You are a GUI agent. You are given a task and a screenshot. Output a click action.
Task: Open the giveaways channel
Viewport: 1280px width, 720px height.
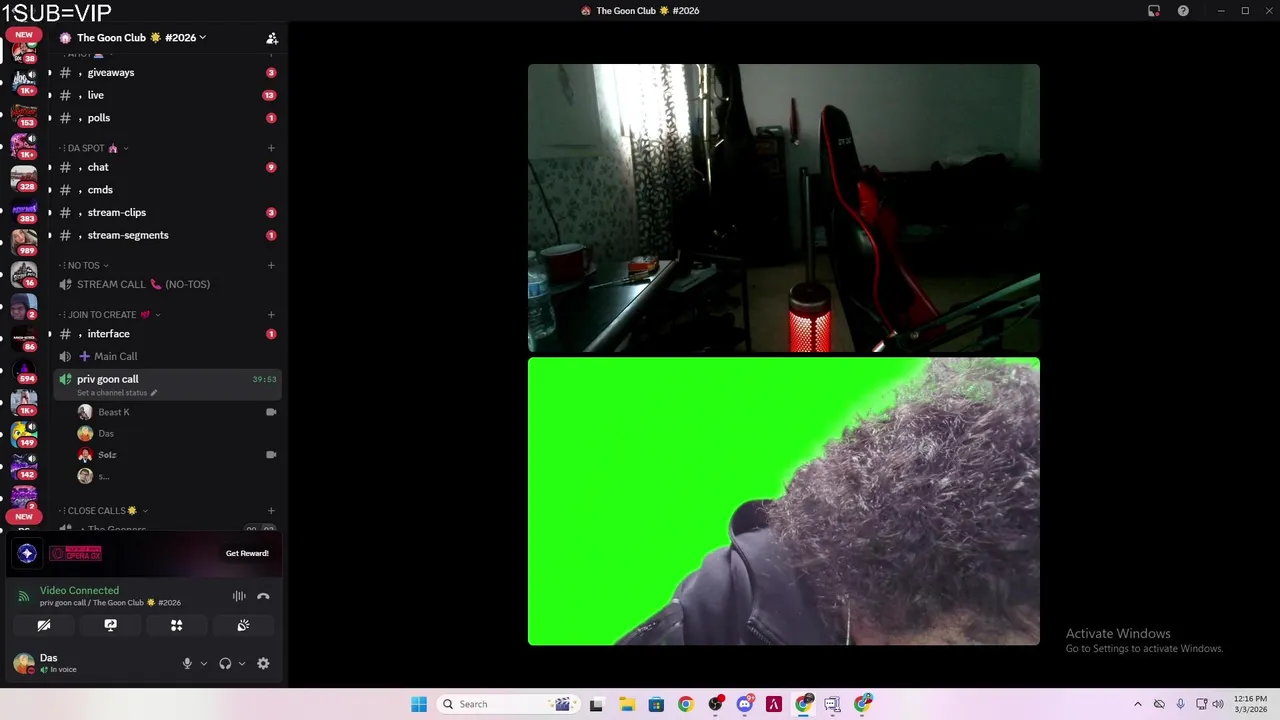tap(167, 72)
